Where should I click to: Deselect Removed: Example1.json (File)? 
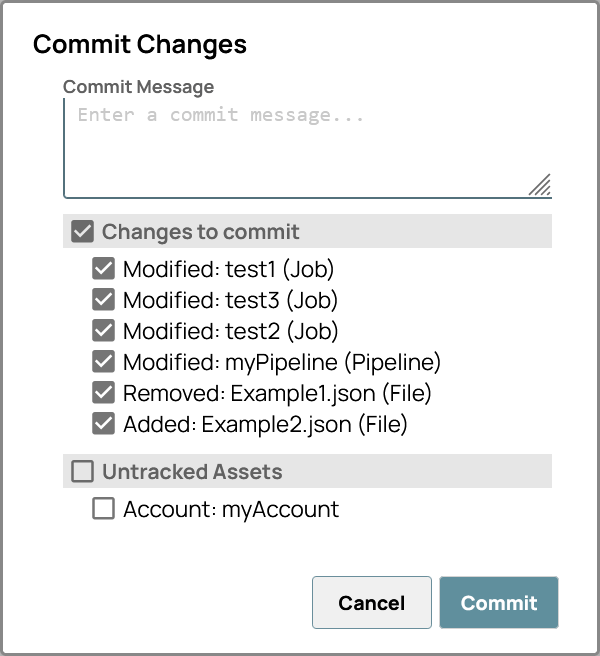(x=103, y=393)
